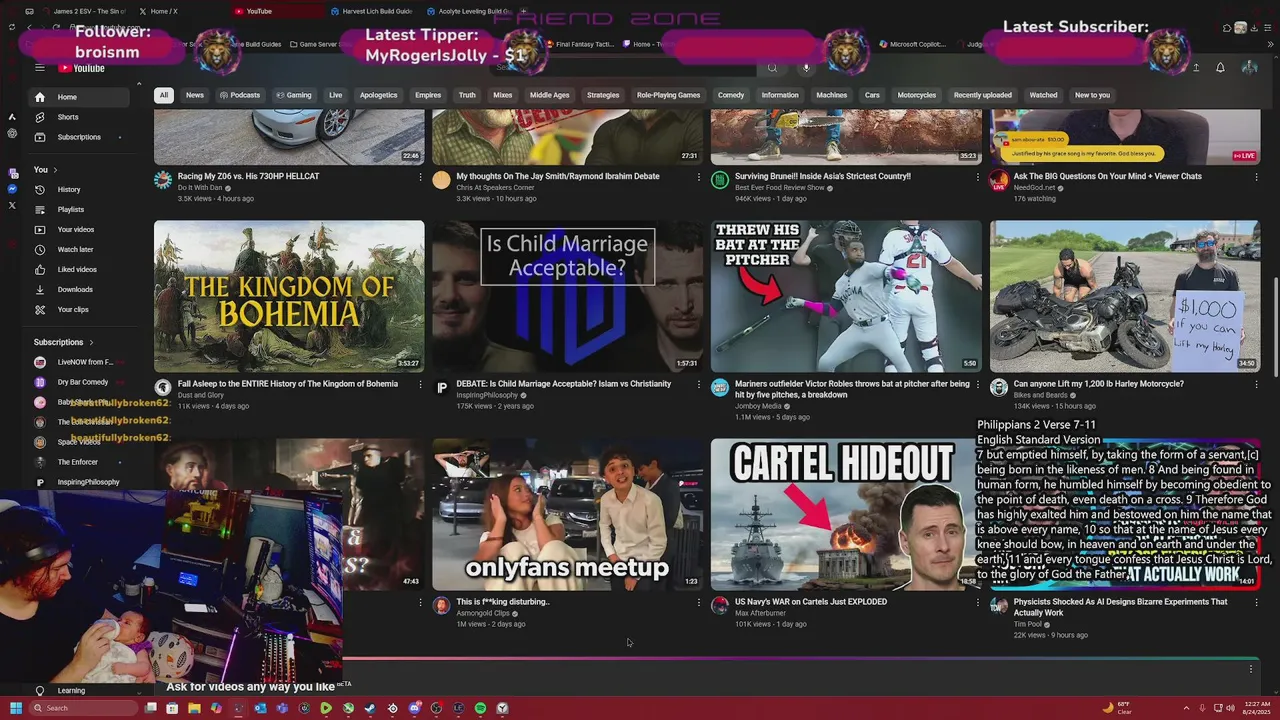Open the Max Afterburner channel avatar
Screen dimensions: 1280x720
tap(720, 606)
